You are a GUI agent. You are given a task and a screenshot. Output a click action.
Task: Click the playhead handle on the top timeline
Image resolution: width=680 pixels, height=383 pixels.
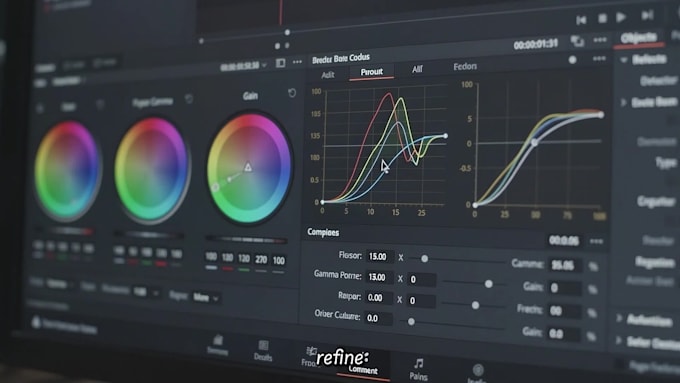tap(287, 33)
